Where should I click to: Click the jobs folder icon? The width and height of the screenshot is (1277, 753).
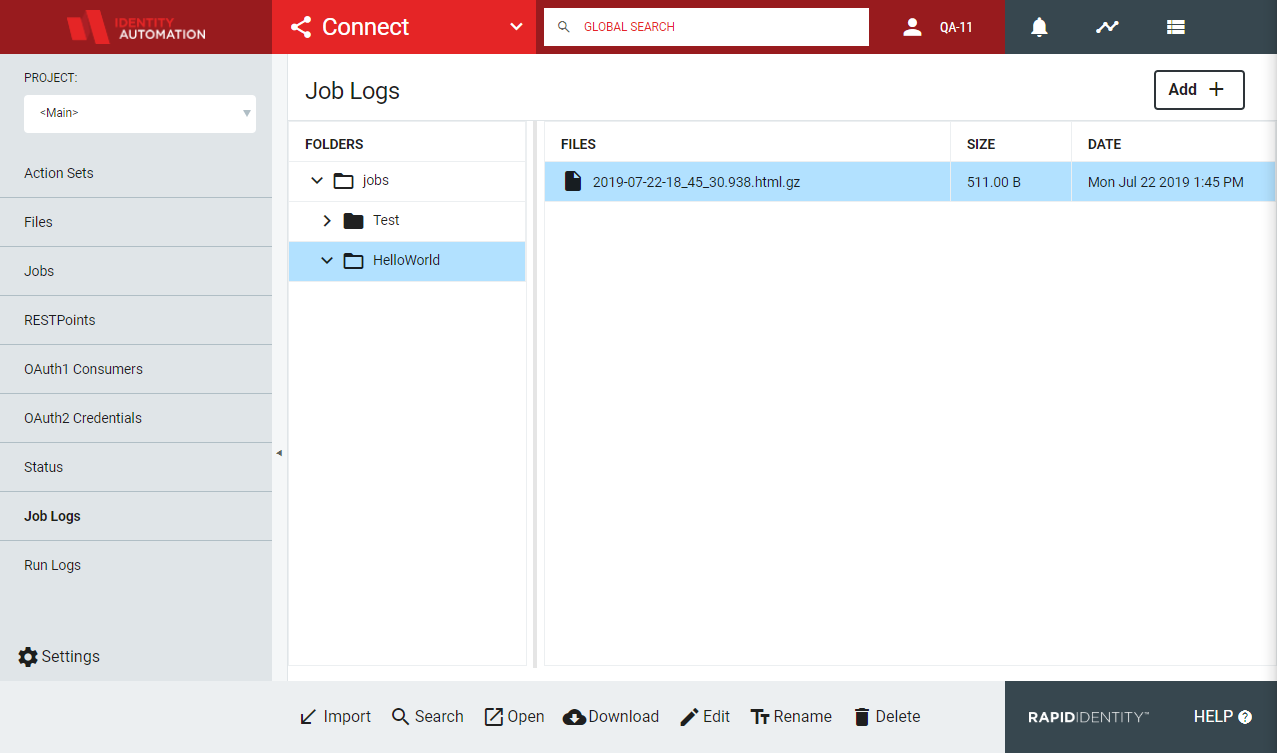tap(343, 181)
